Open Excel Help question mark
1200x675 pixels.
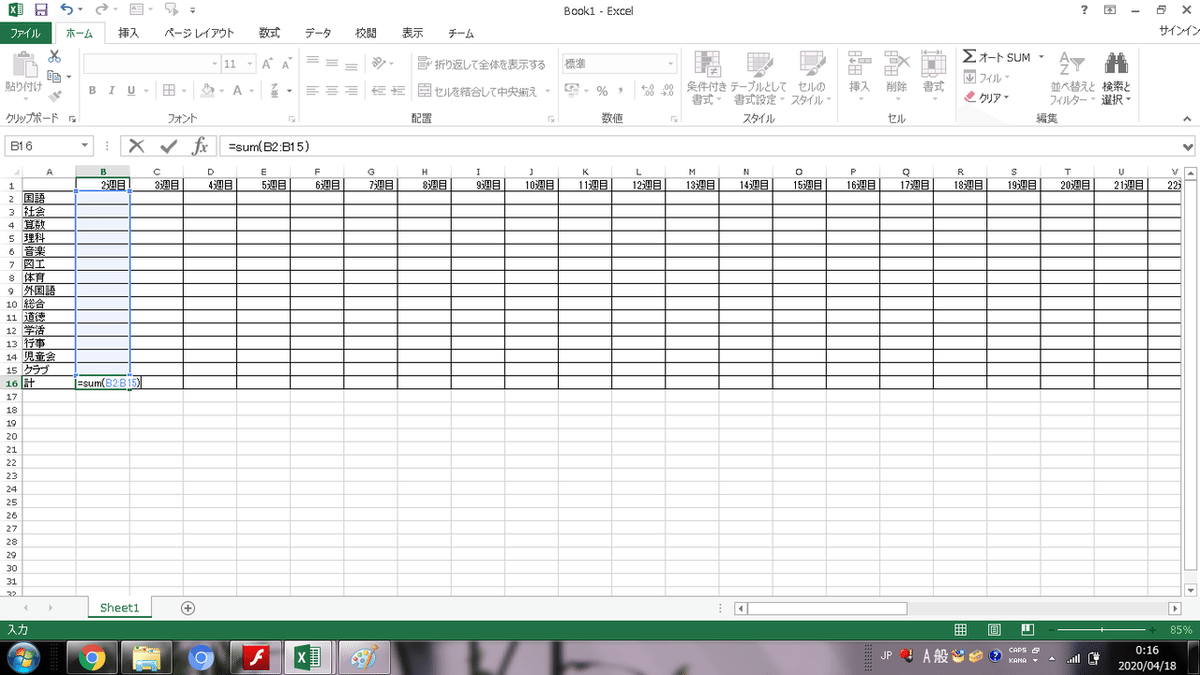(1085, 10)
